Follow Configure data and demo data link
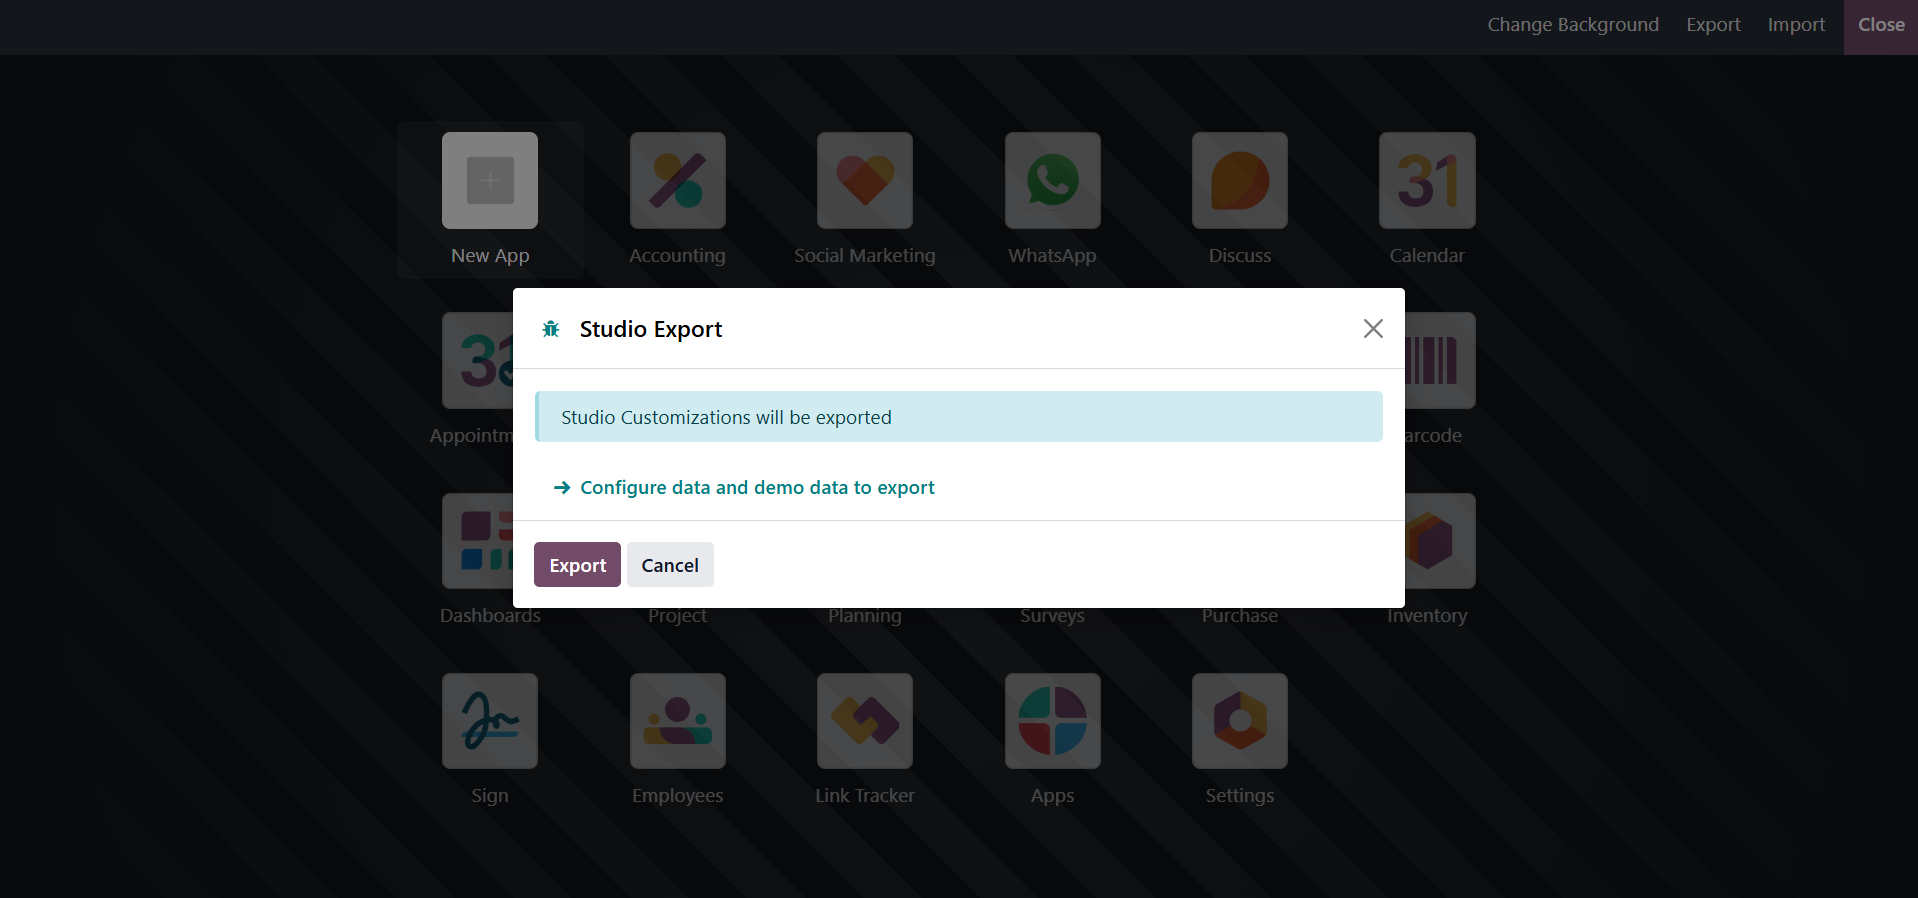Screen dimensions: 1918x898 click(x=757, y=487)
